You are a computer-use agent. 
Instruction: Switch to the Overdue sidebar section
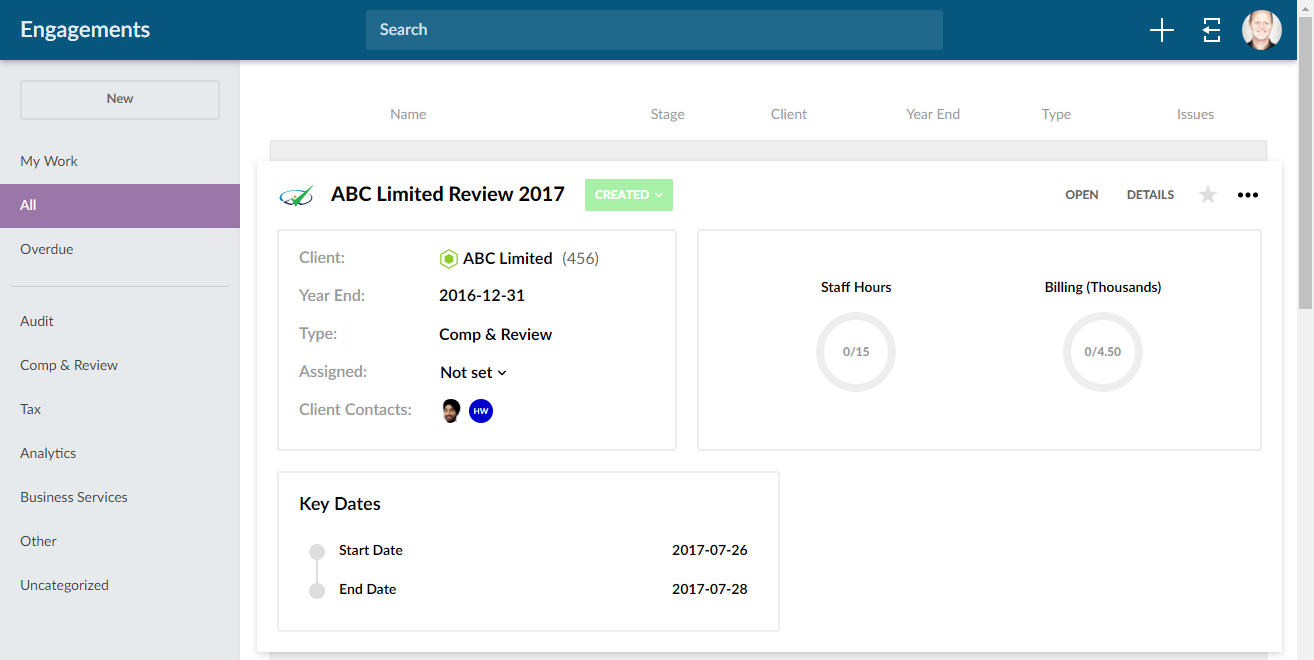46,249
